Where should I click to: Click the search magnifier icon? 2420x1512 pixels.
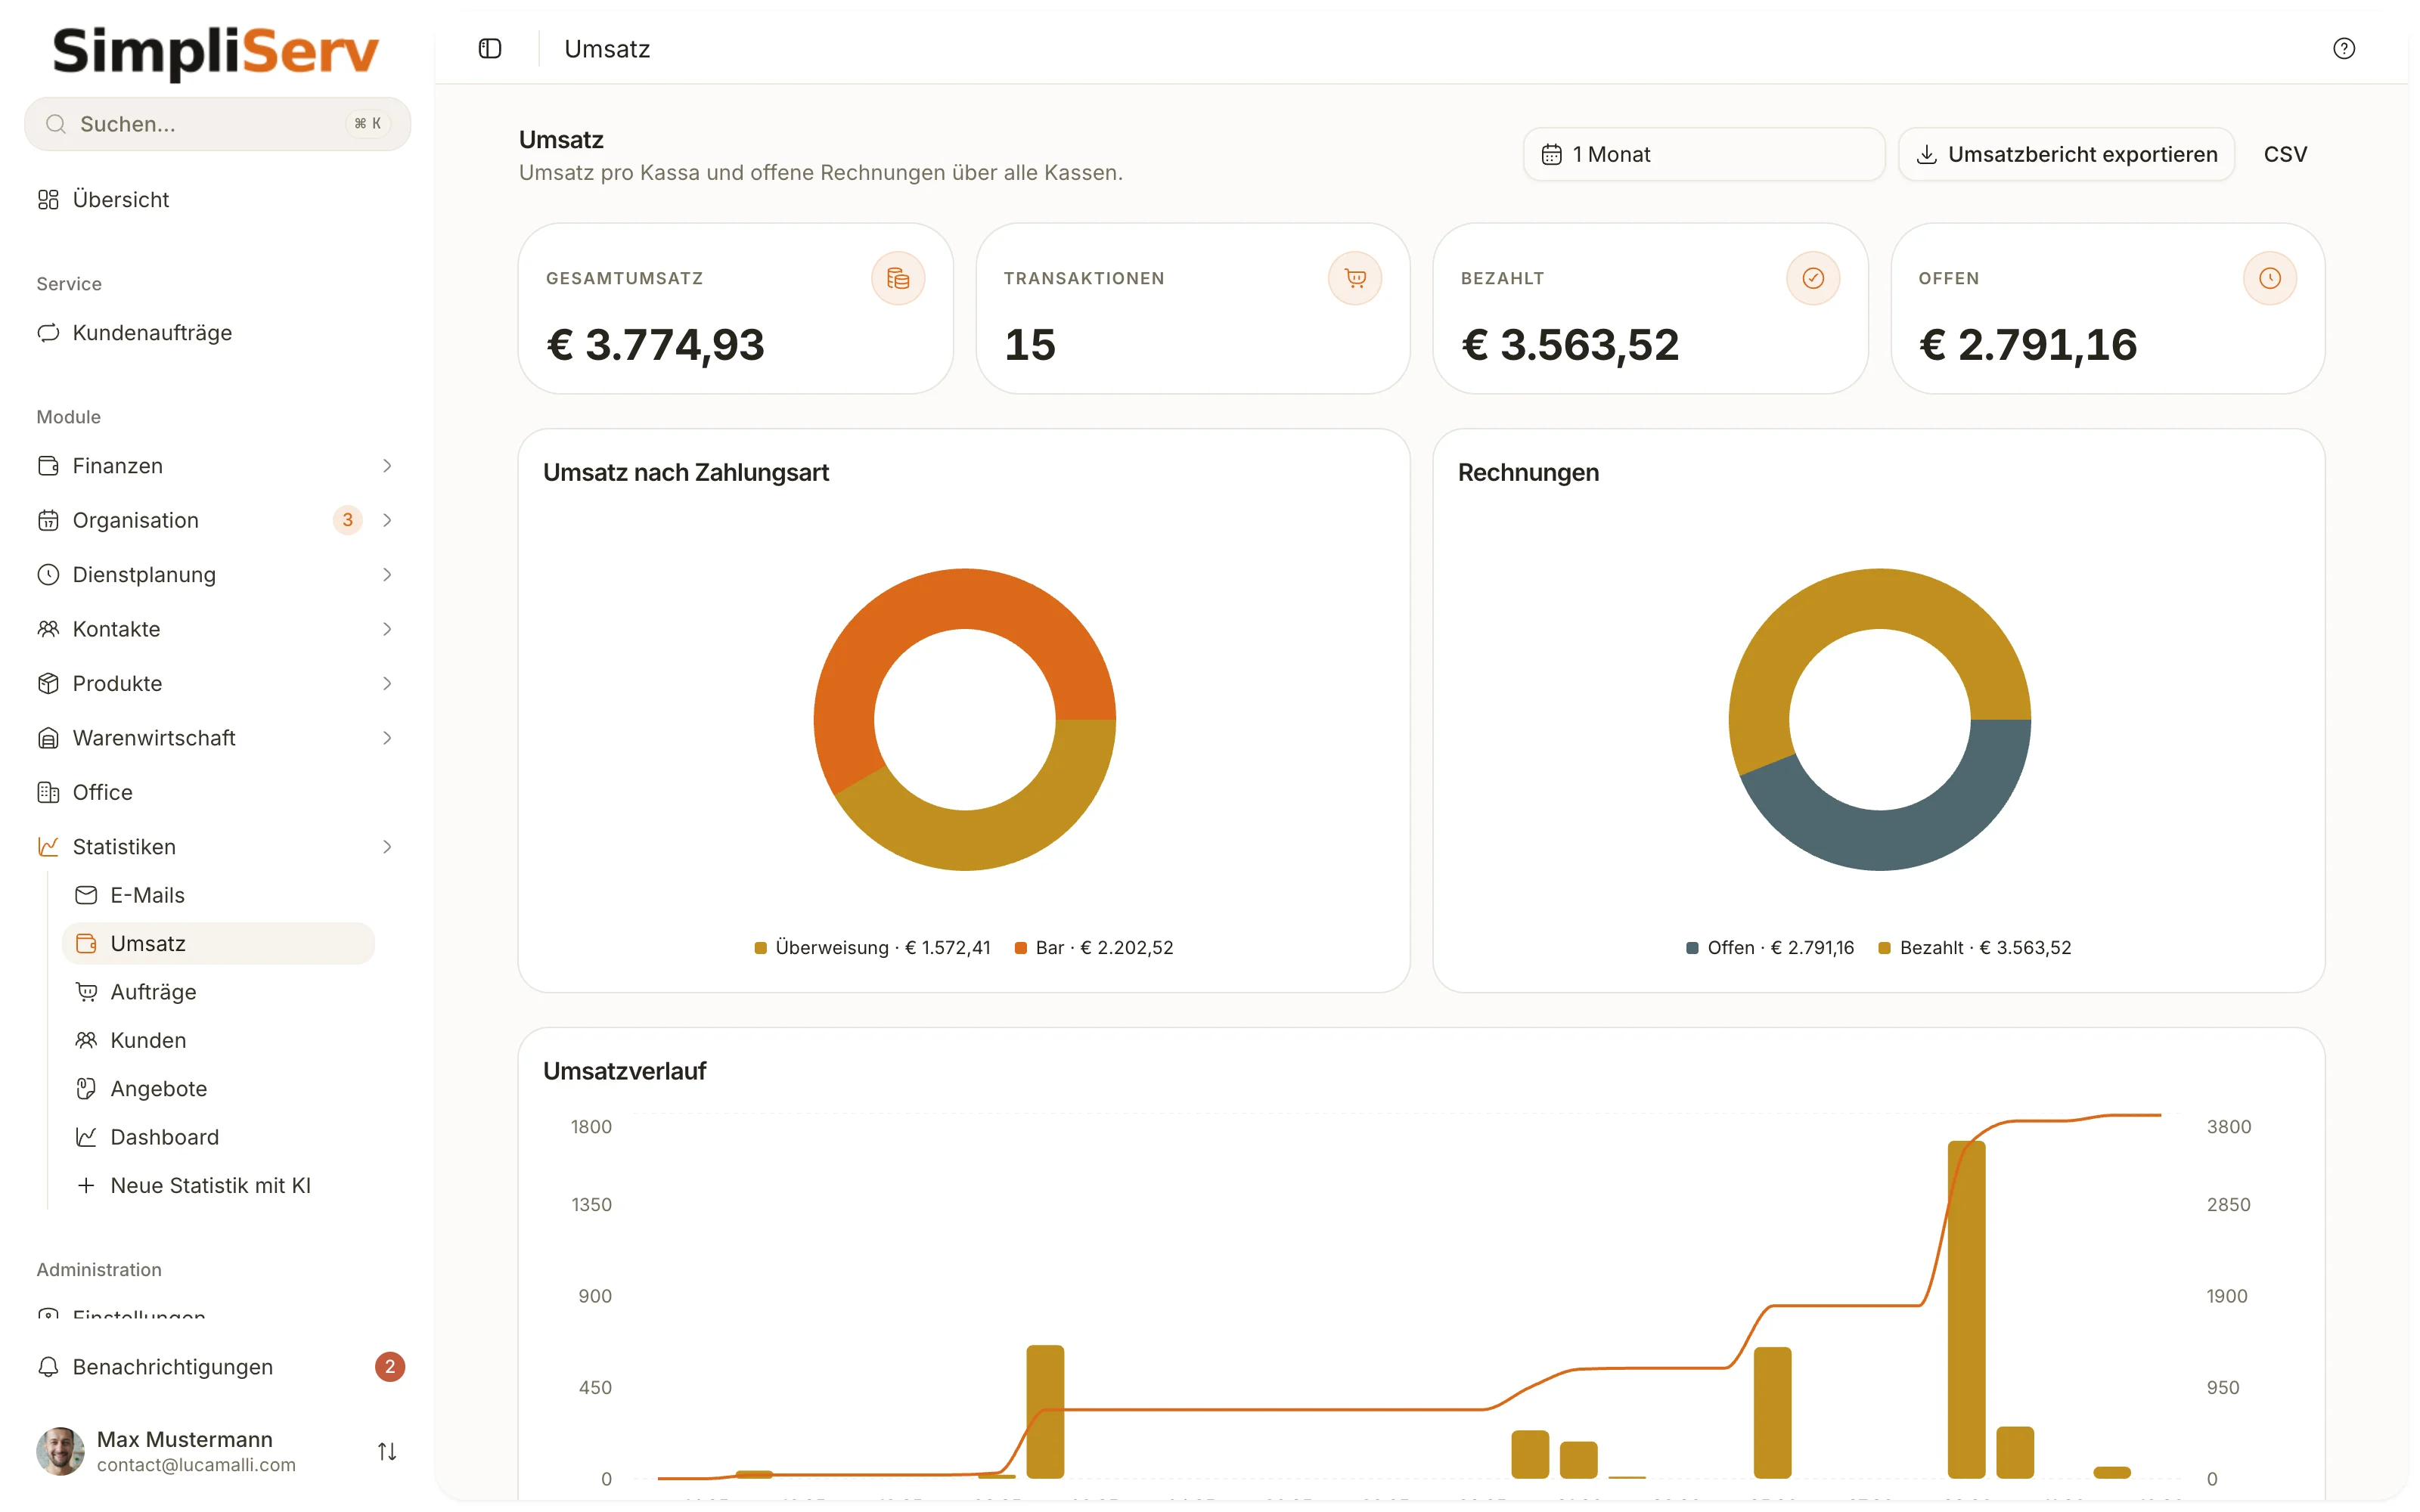(56, 124)
